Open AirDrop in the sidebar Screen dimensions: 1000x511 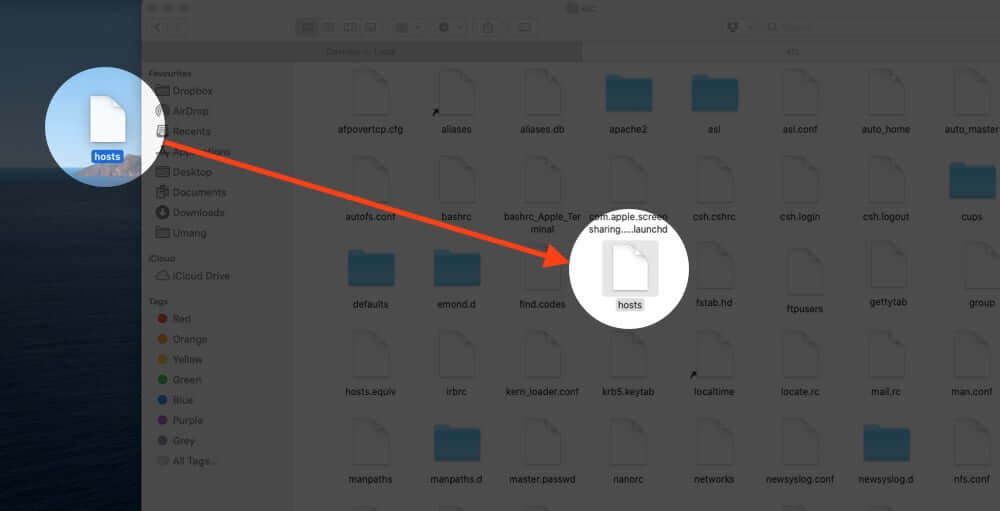183,111
